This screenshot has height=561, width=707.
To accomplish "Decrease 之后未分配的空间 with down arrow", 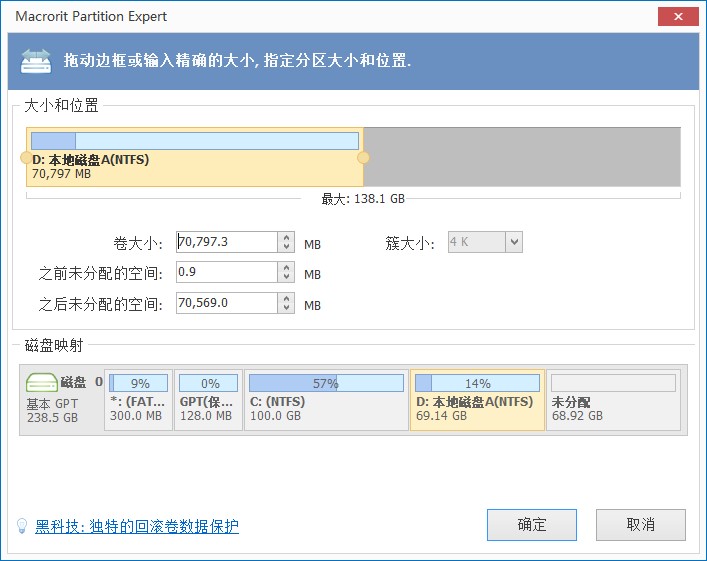I will pos(287,309).
